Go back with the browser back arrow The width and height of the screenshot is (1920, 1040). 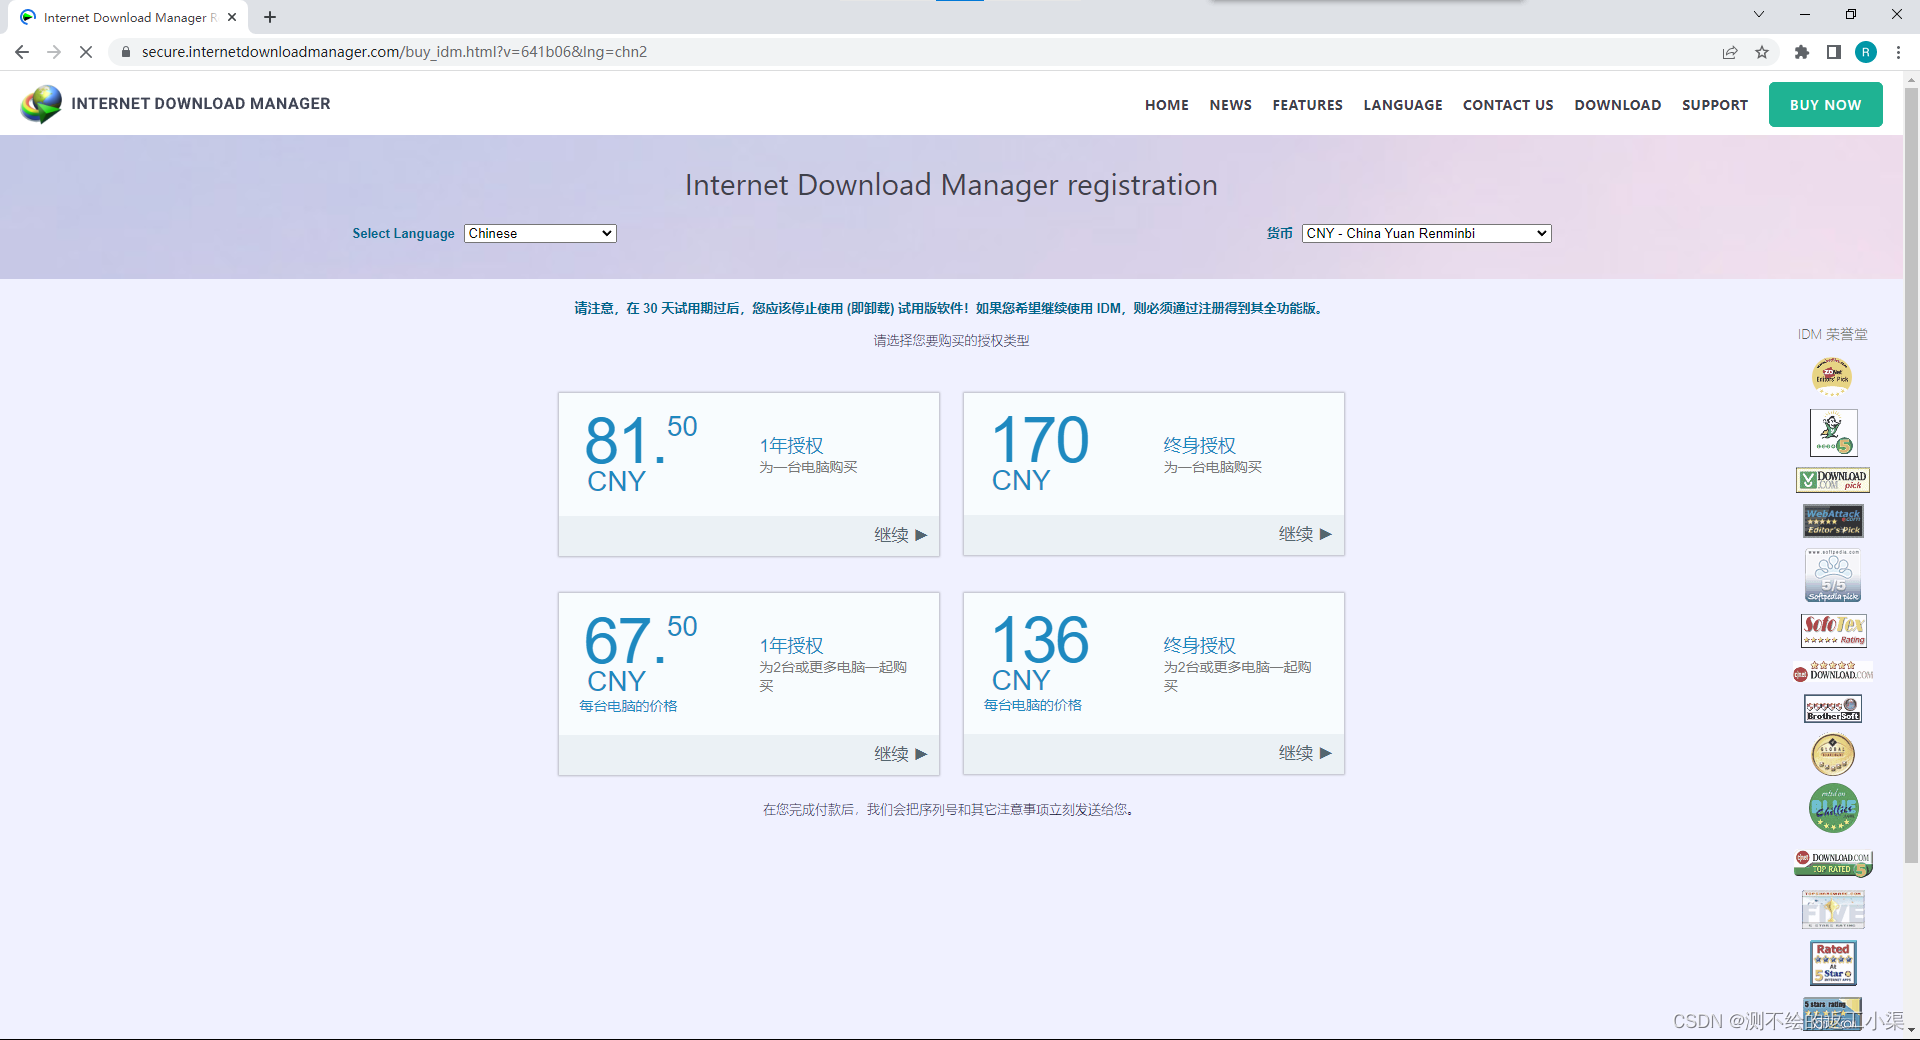tap(22, 52)
